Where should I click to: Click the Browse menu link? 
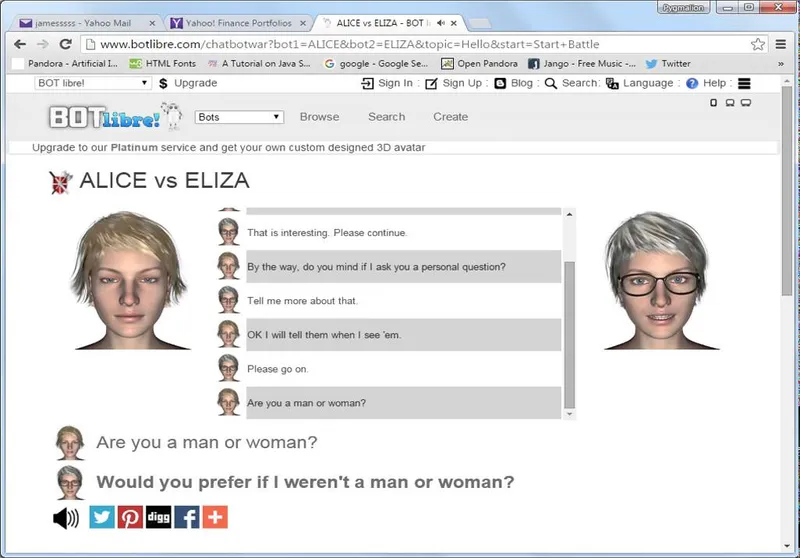tap(319, 117)
